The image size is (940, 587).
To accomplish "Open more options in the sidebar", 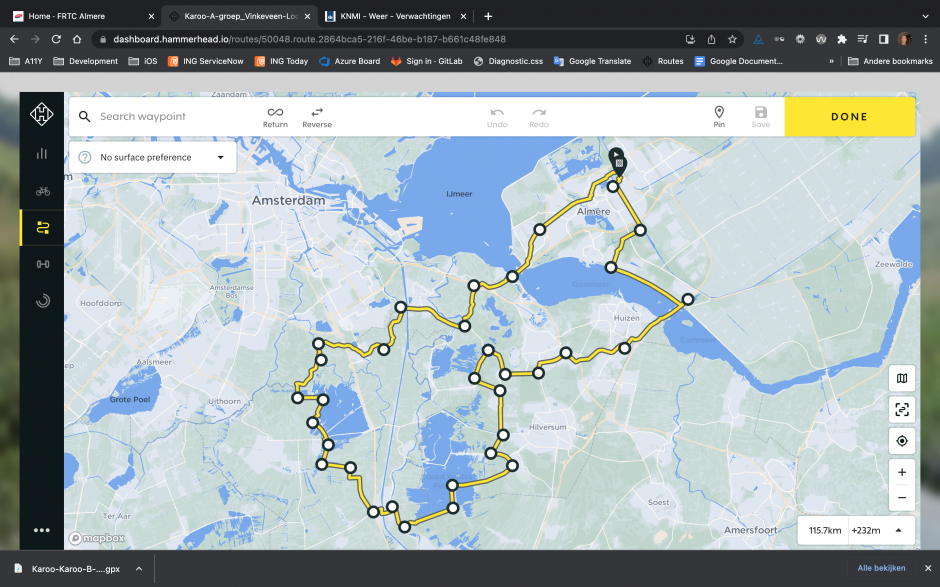I will [x=42, y=530].
